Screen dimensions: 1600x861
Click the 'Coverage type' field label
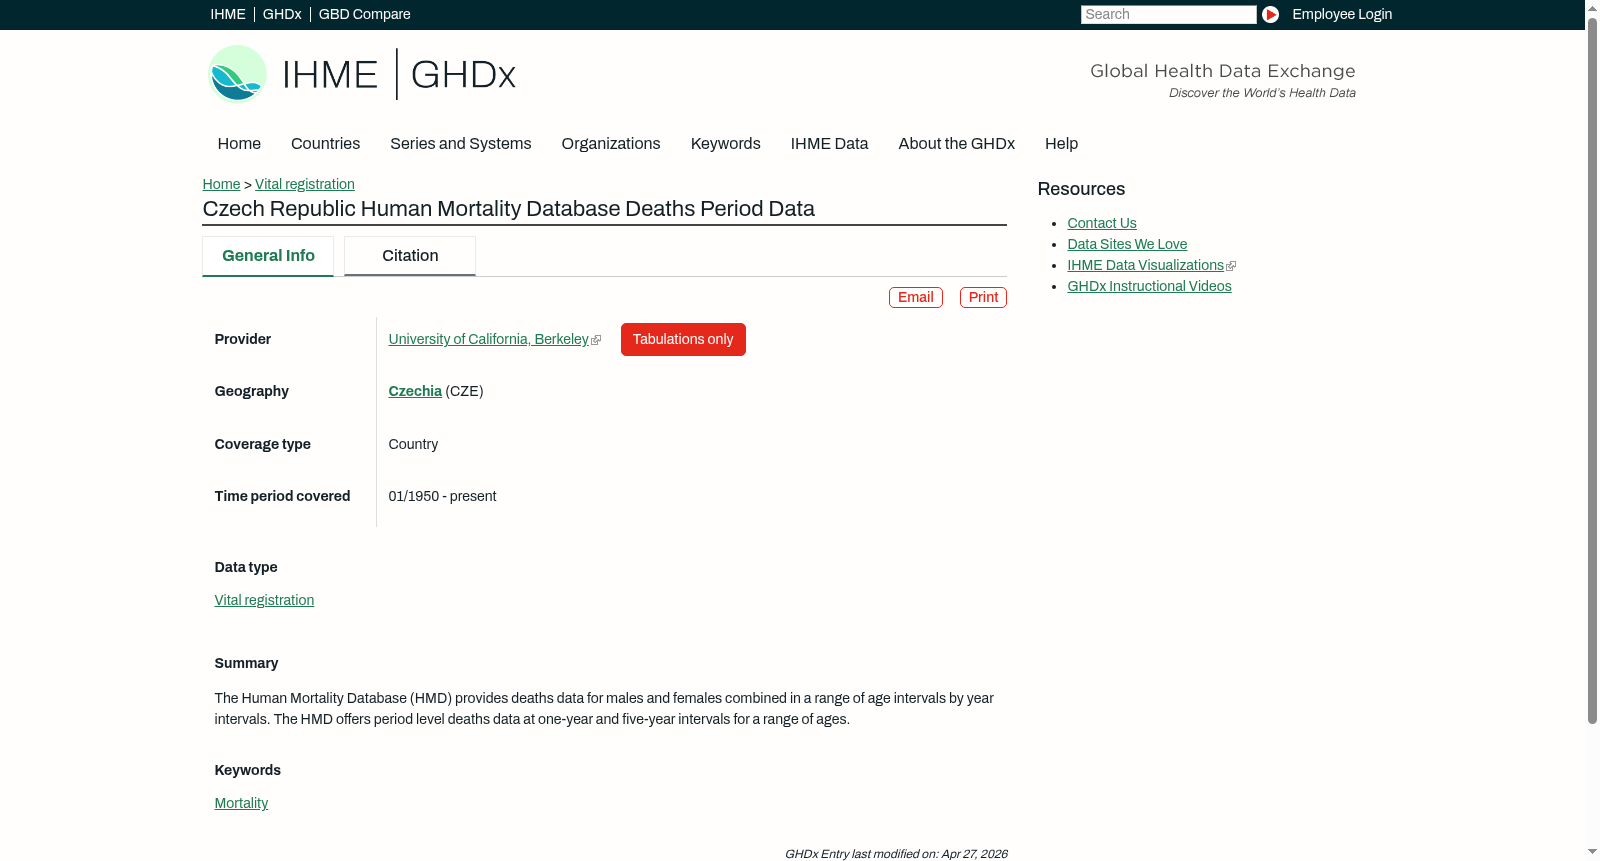click(263, 444)
